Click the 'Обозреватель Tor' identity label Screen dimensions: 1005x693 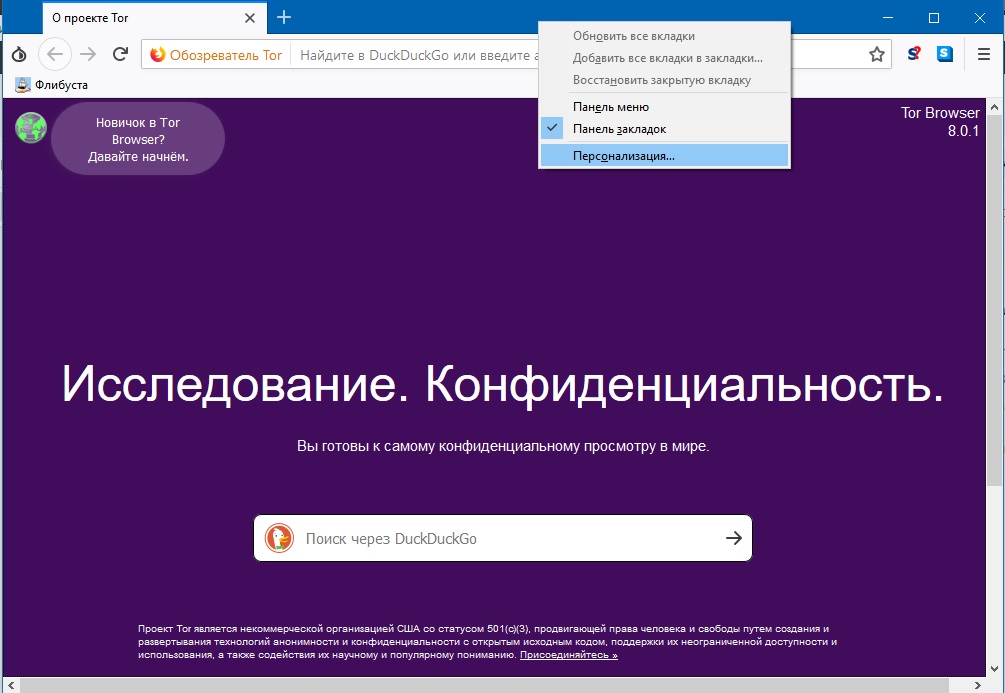tap(226, 55)
